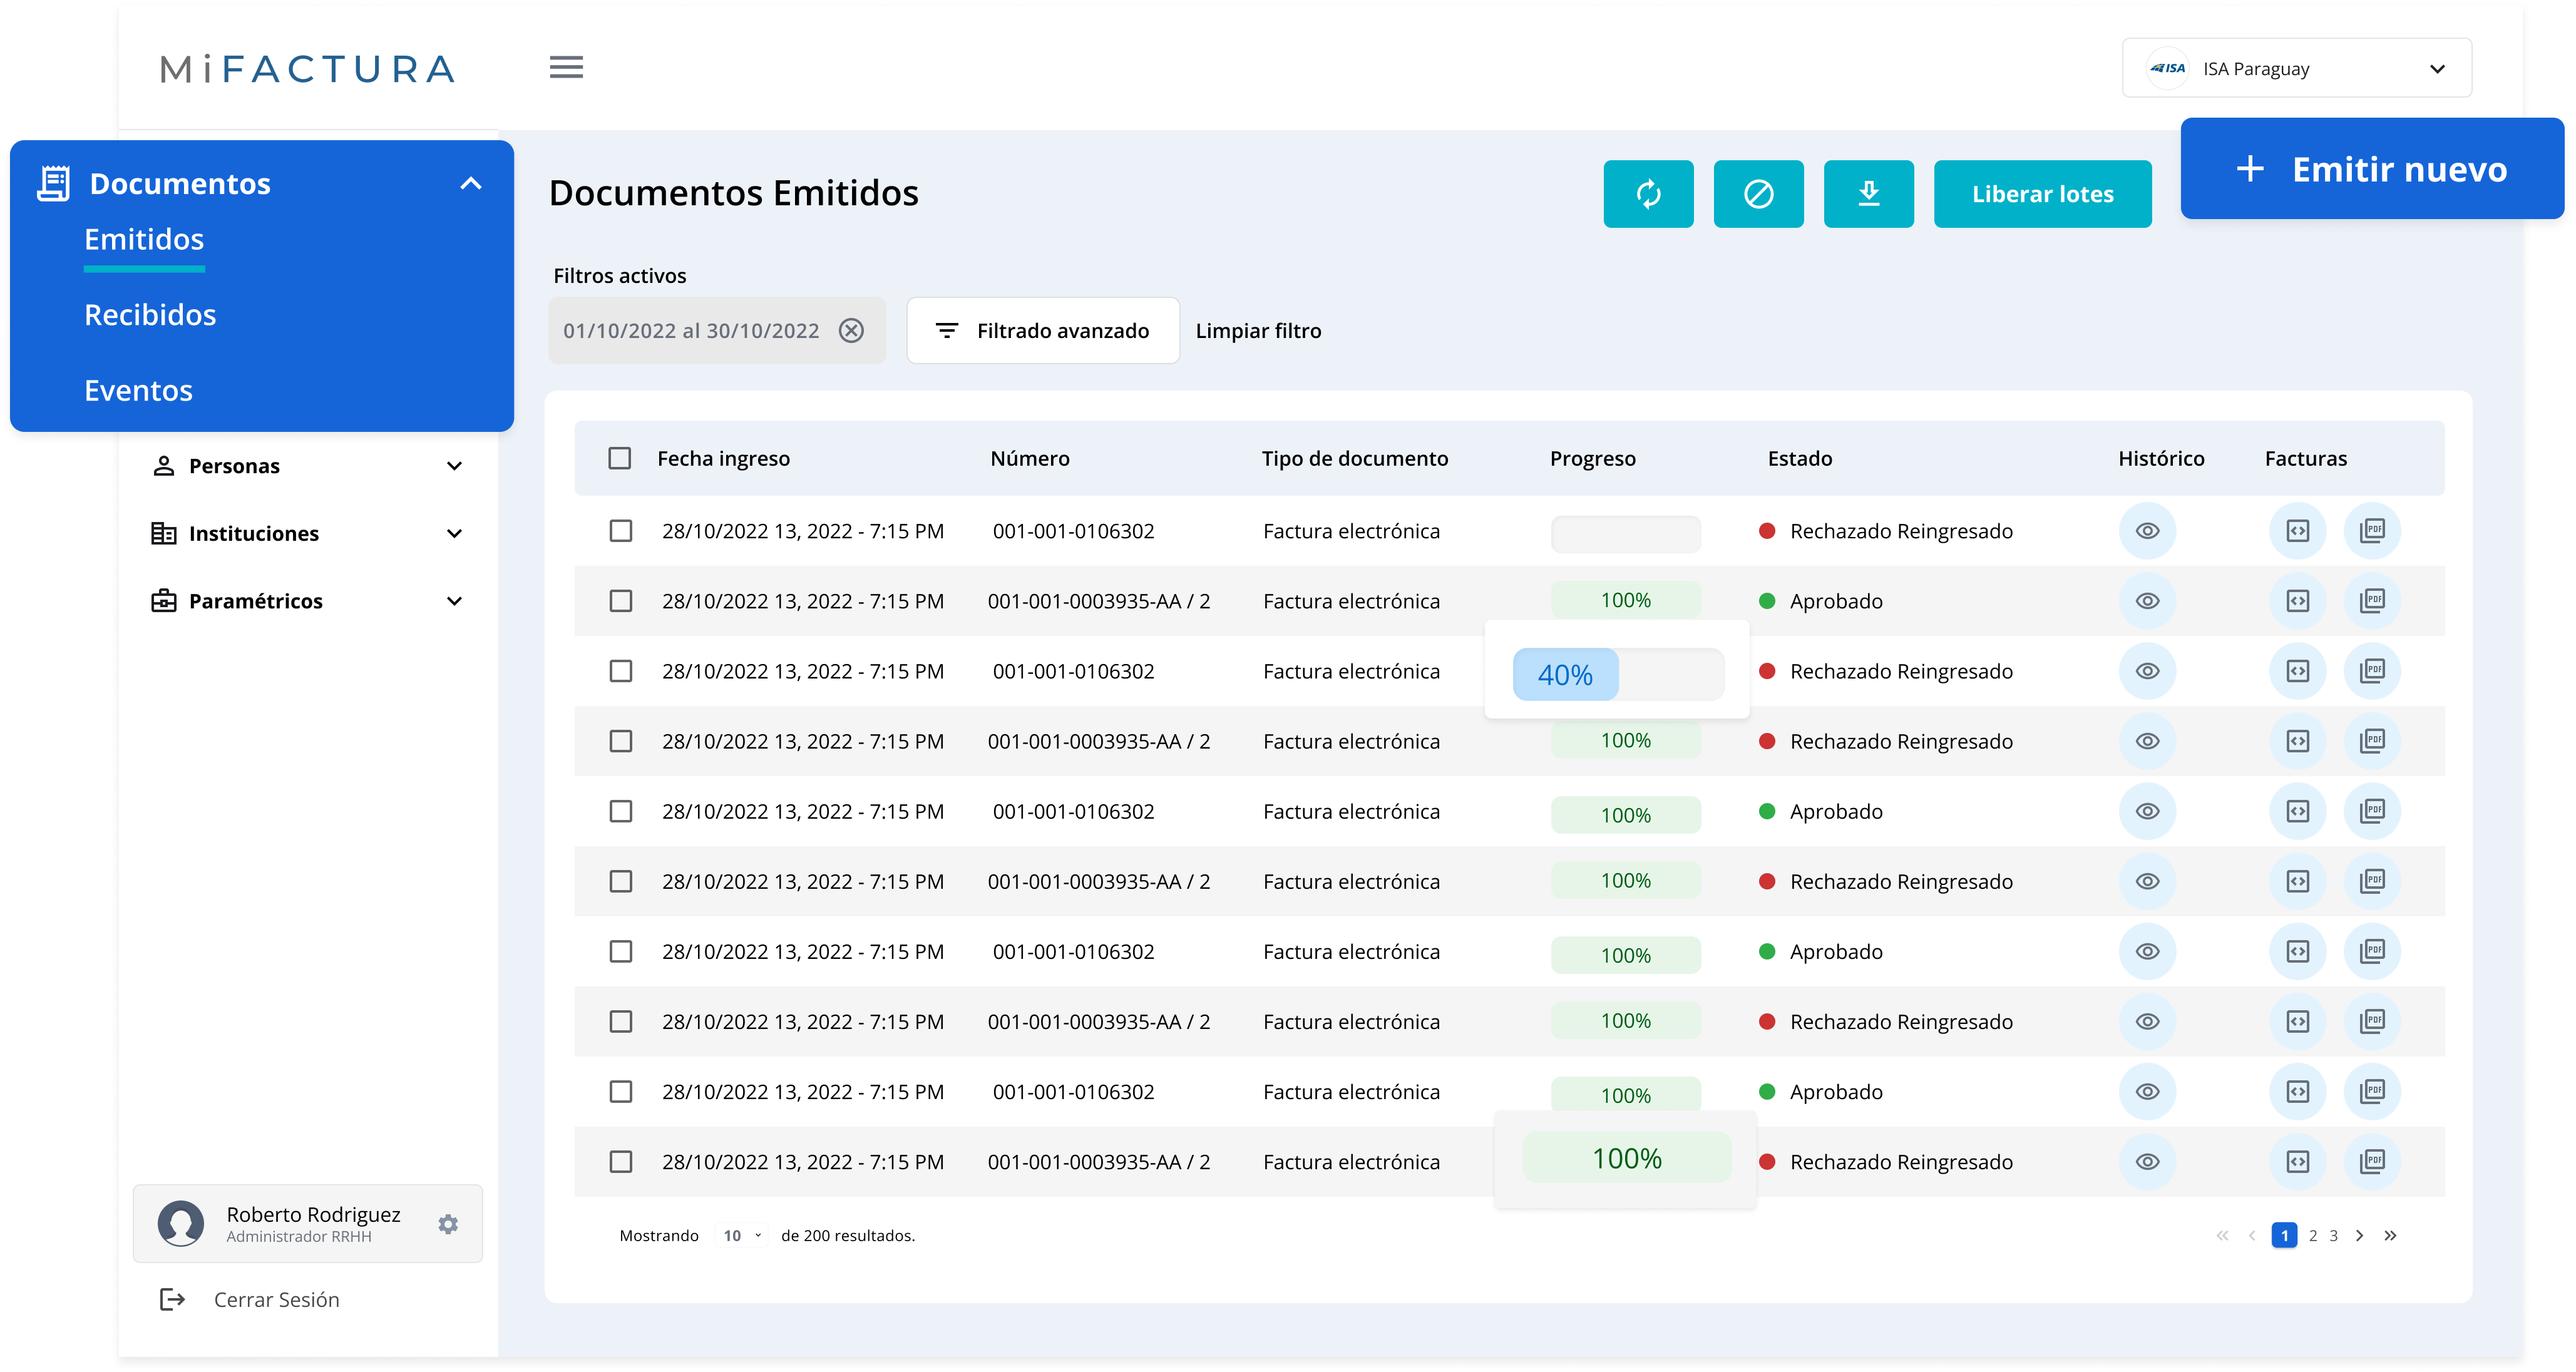This screenshot has height=1372, width=2576.
Task: Go to previous page arrow in pagination
Action: pos(2252,1235)
